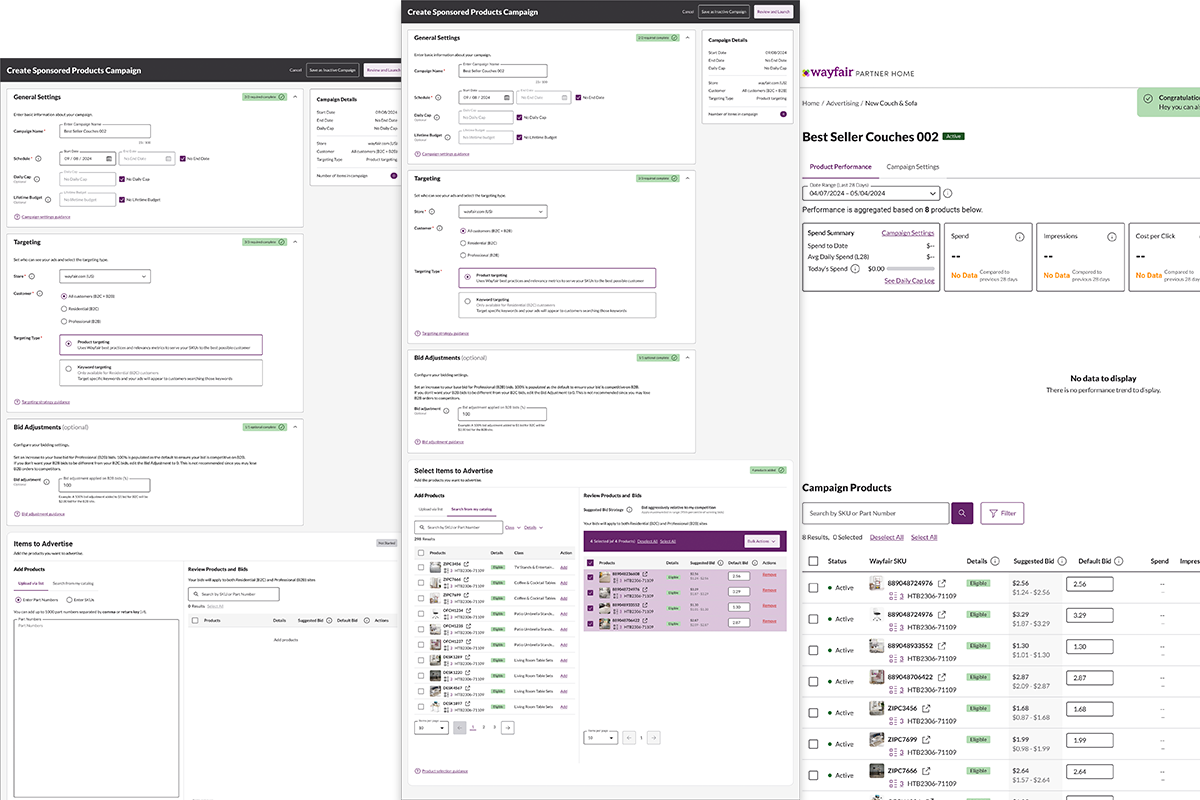Open the Store dropdown in the left campaign form
Image resolution: width=1200 pixels, height=800 pixels.
click(x=105, y=275)
